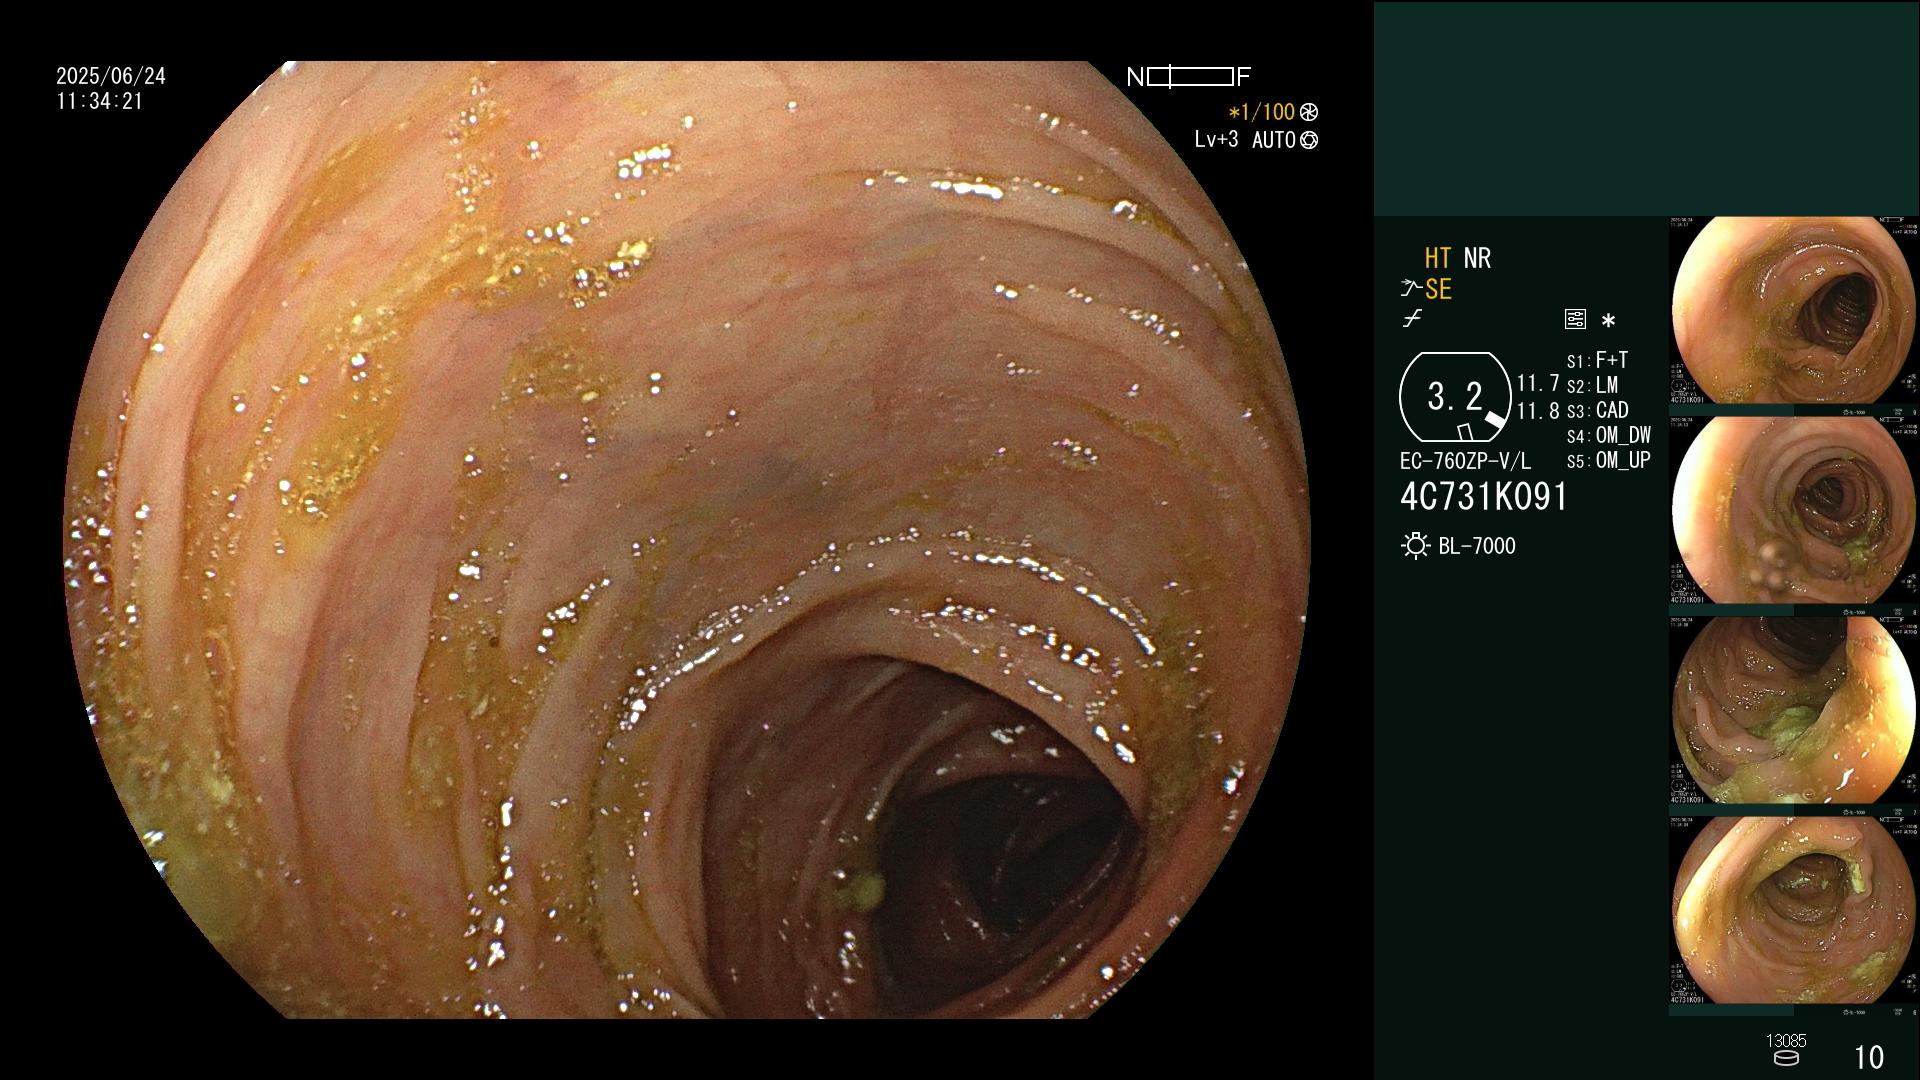Open the first captured image thumbnail
Screen dimensions: 1920x1080
point(1794,311)
